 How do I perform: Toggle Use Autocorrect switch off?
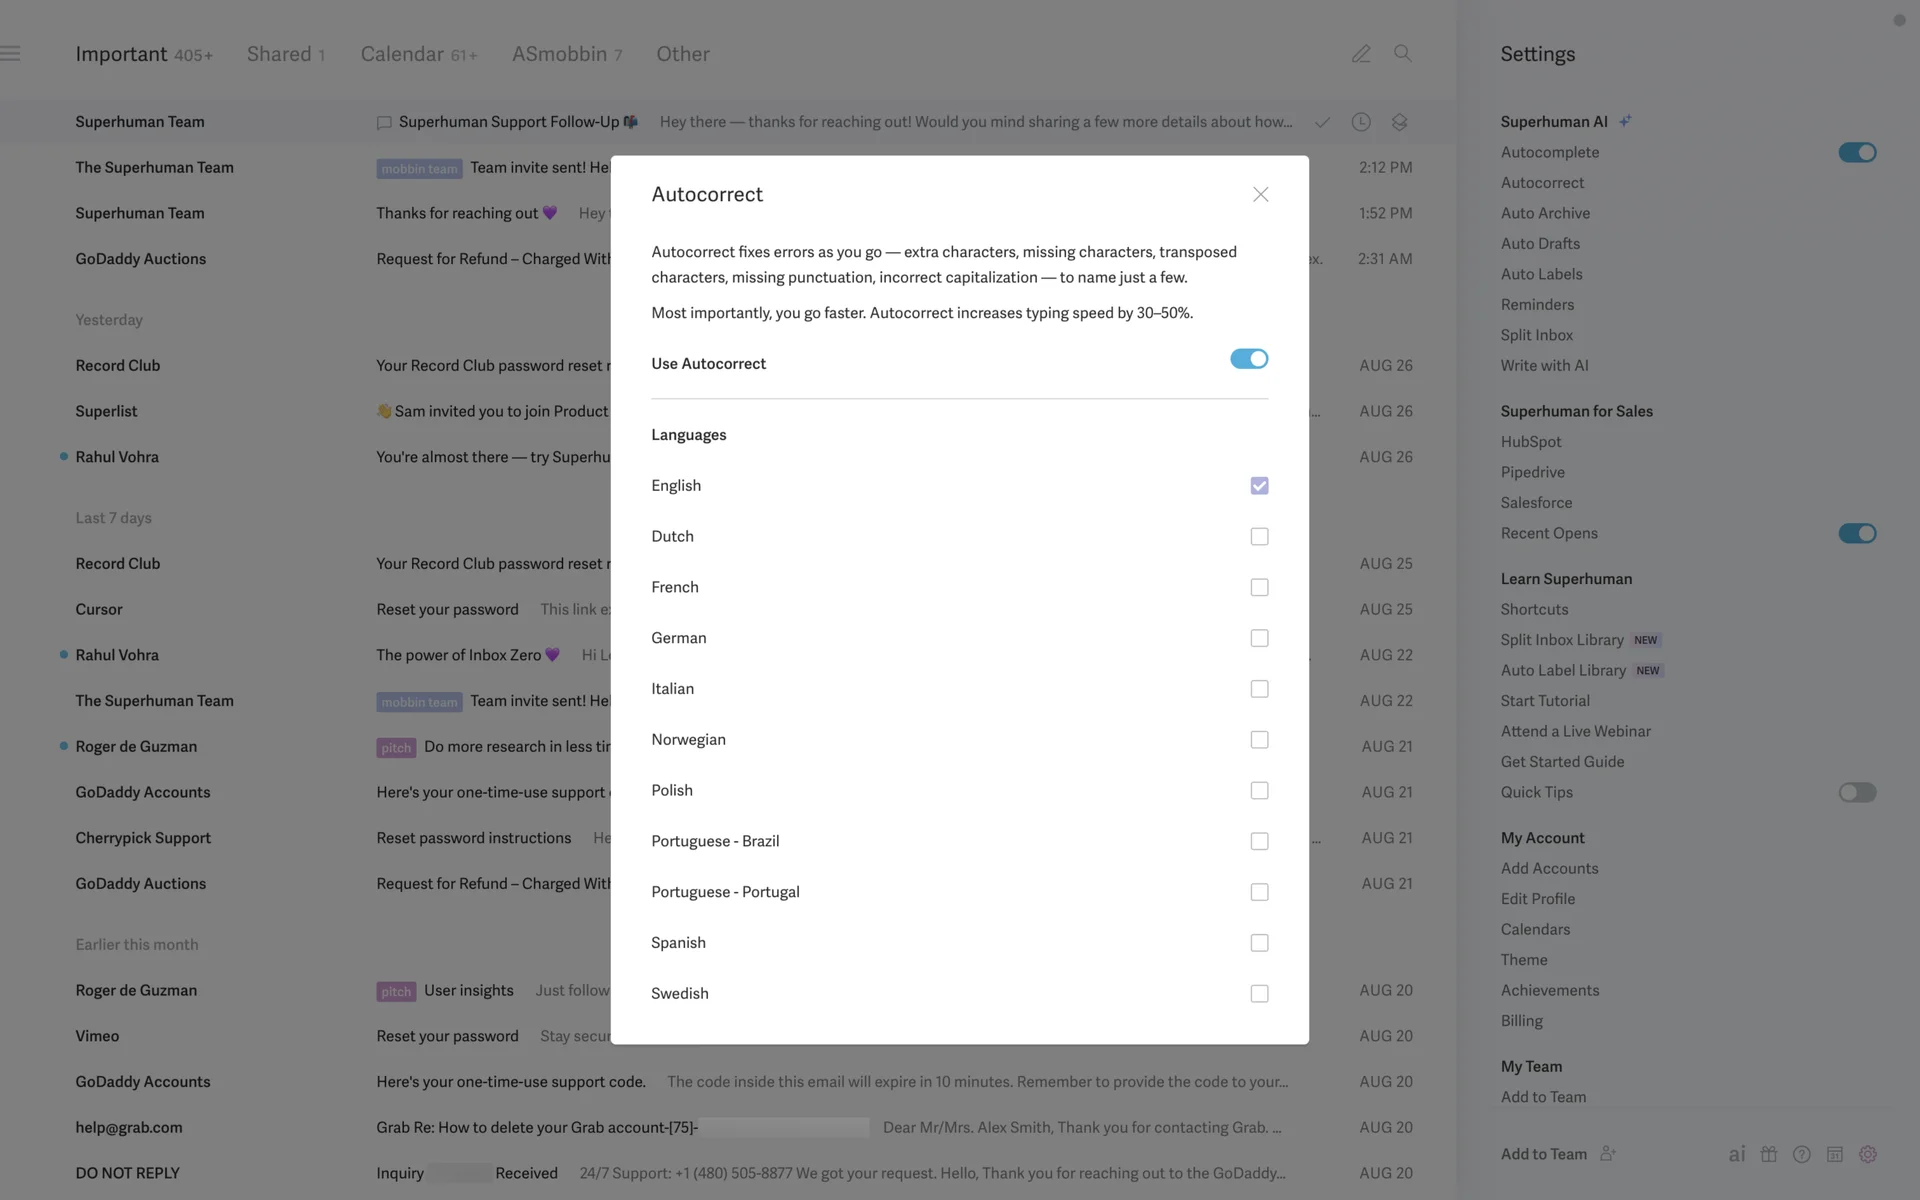pyautogui.click(x=1248, y=359)
